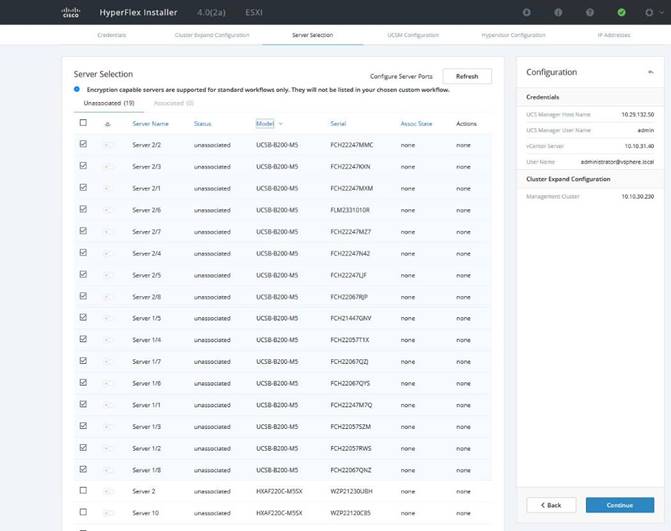Sort by the Server Name column header
The width and height of the screenshot is (671, 531).
[x=150, y=124]
